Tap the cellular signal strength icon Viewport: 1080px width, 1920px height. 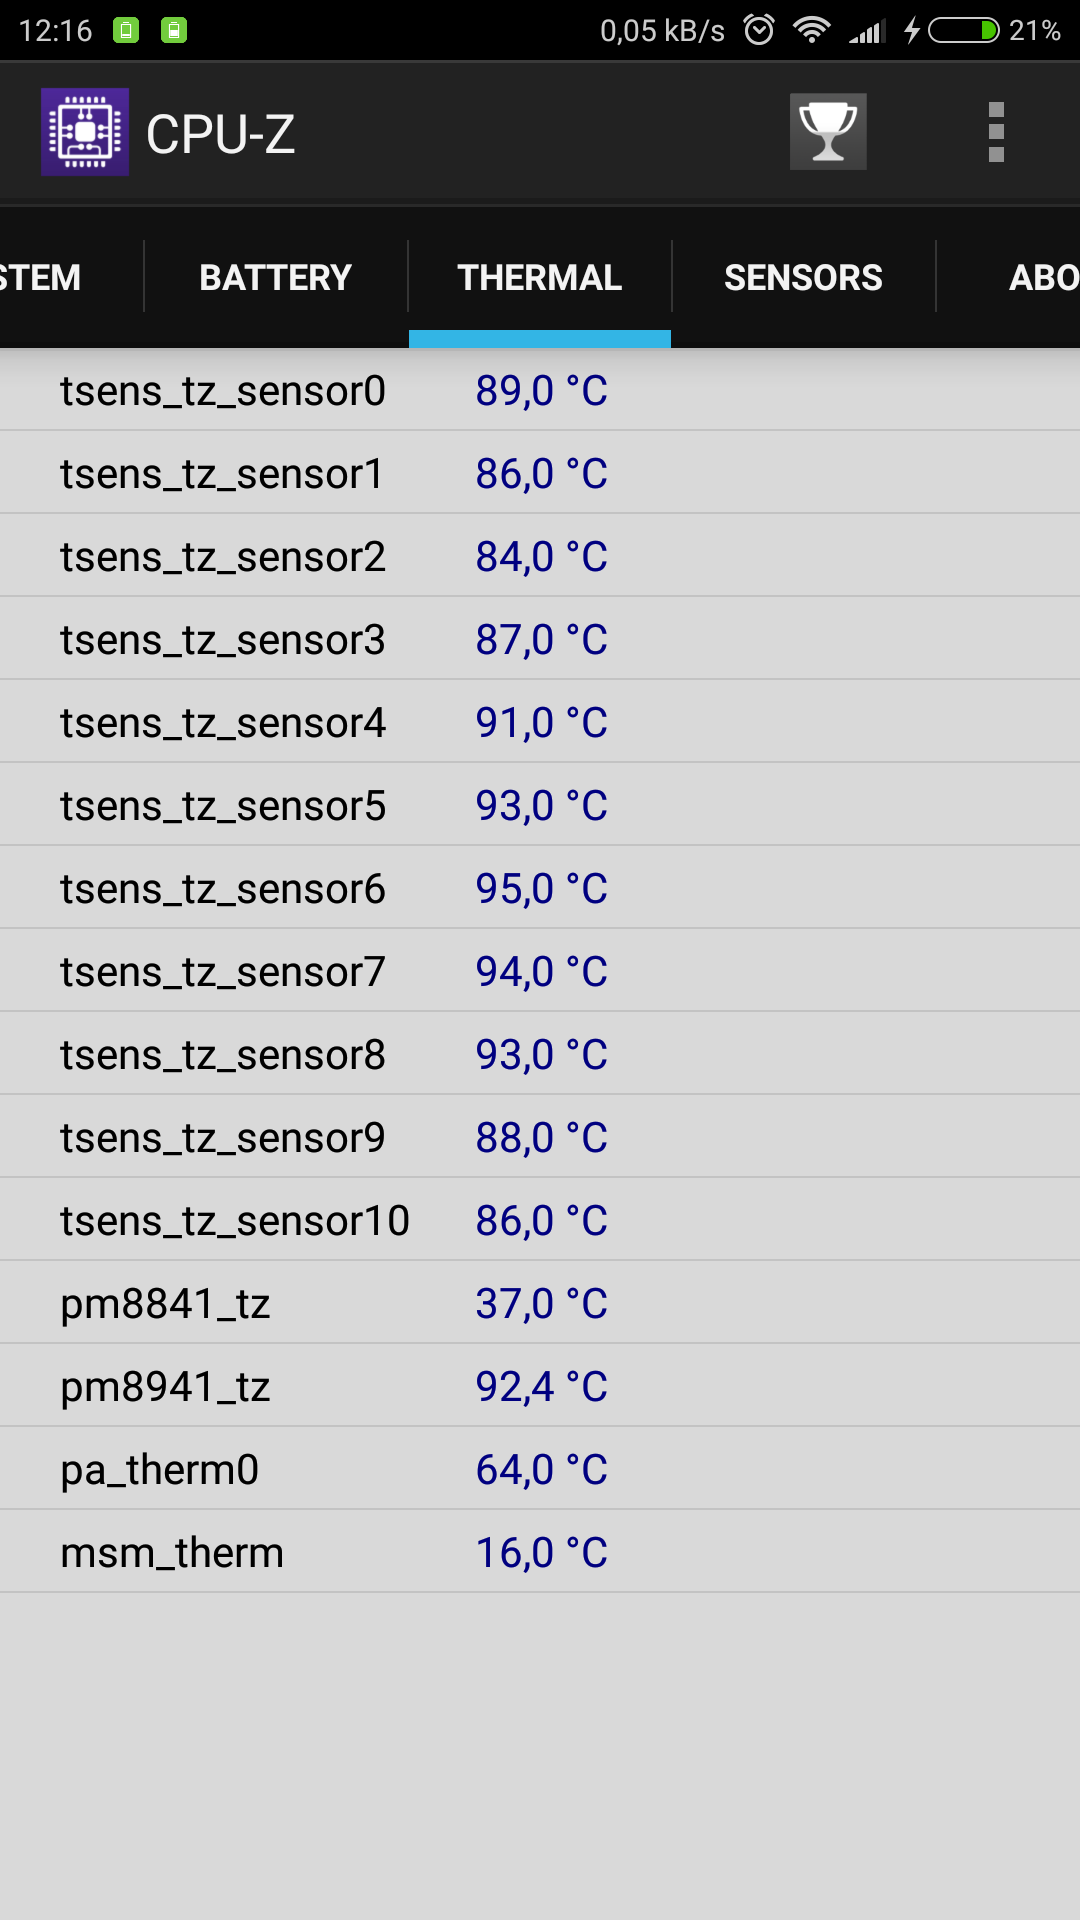(x=867, y=32)
